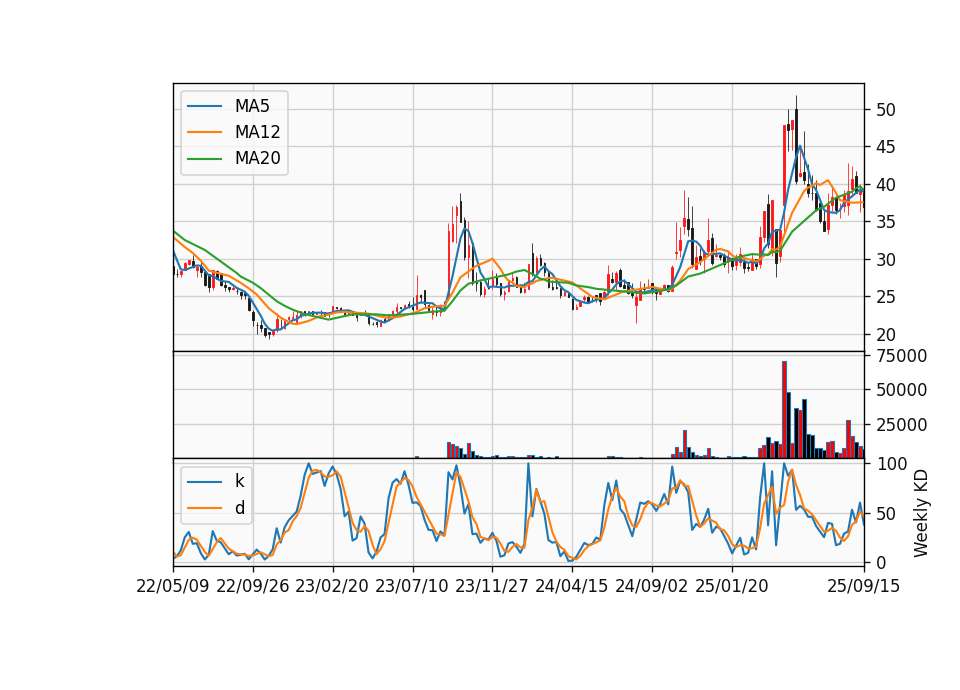
Task: Click the MA5 legend label
Action: coord(252,106)
